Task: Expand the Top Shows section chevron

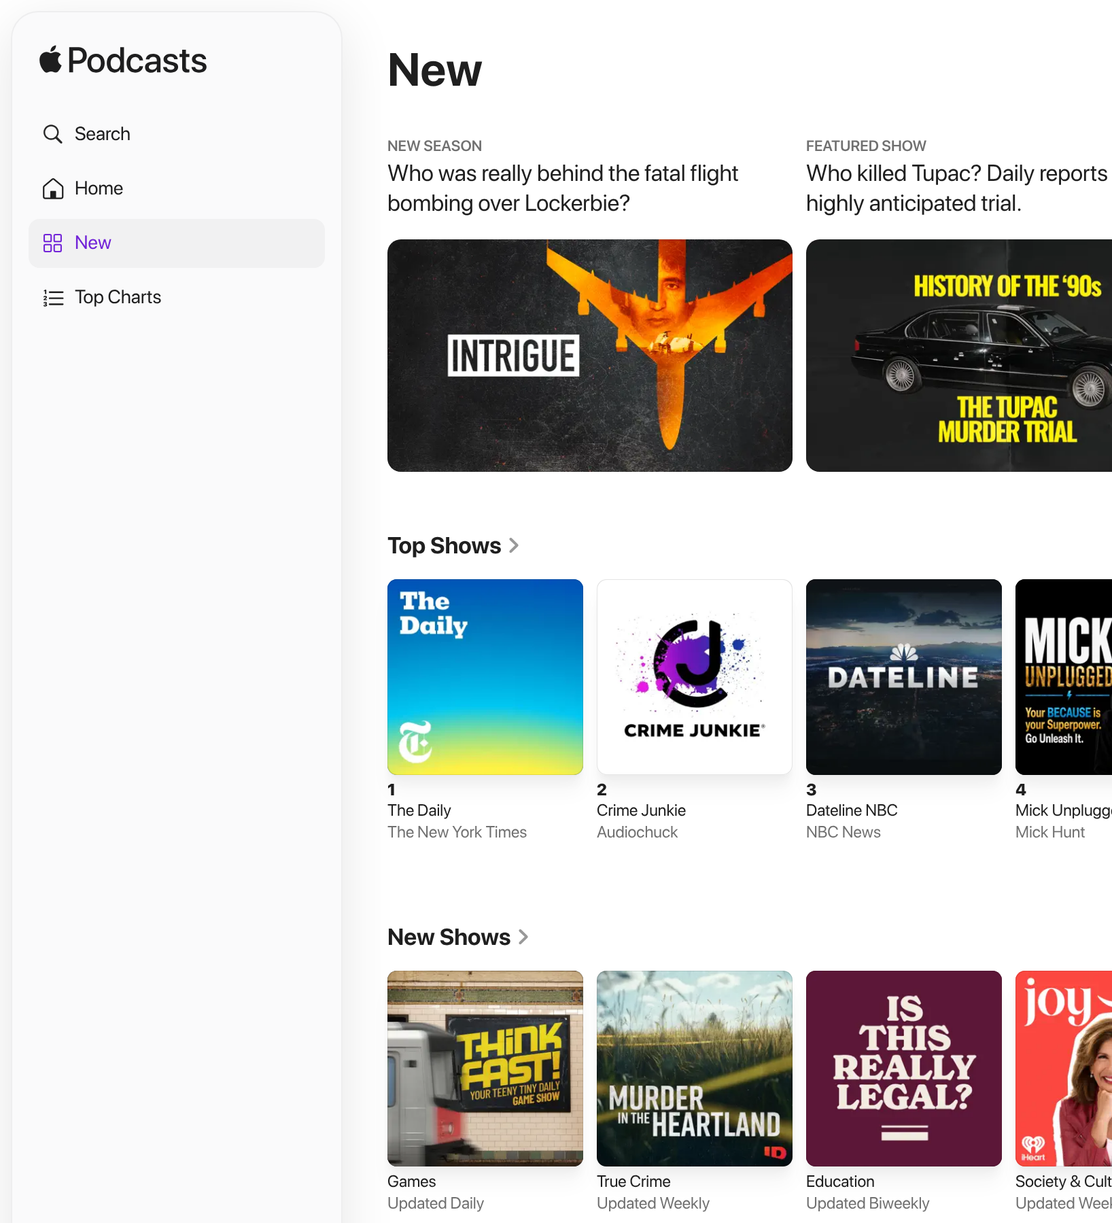Action: pos(514,546)
